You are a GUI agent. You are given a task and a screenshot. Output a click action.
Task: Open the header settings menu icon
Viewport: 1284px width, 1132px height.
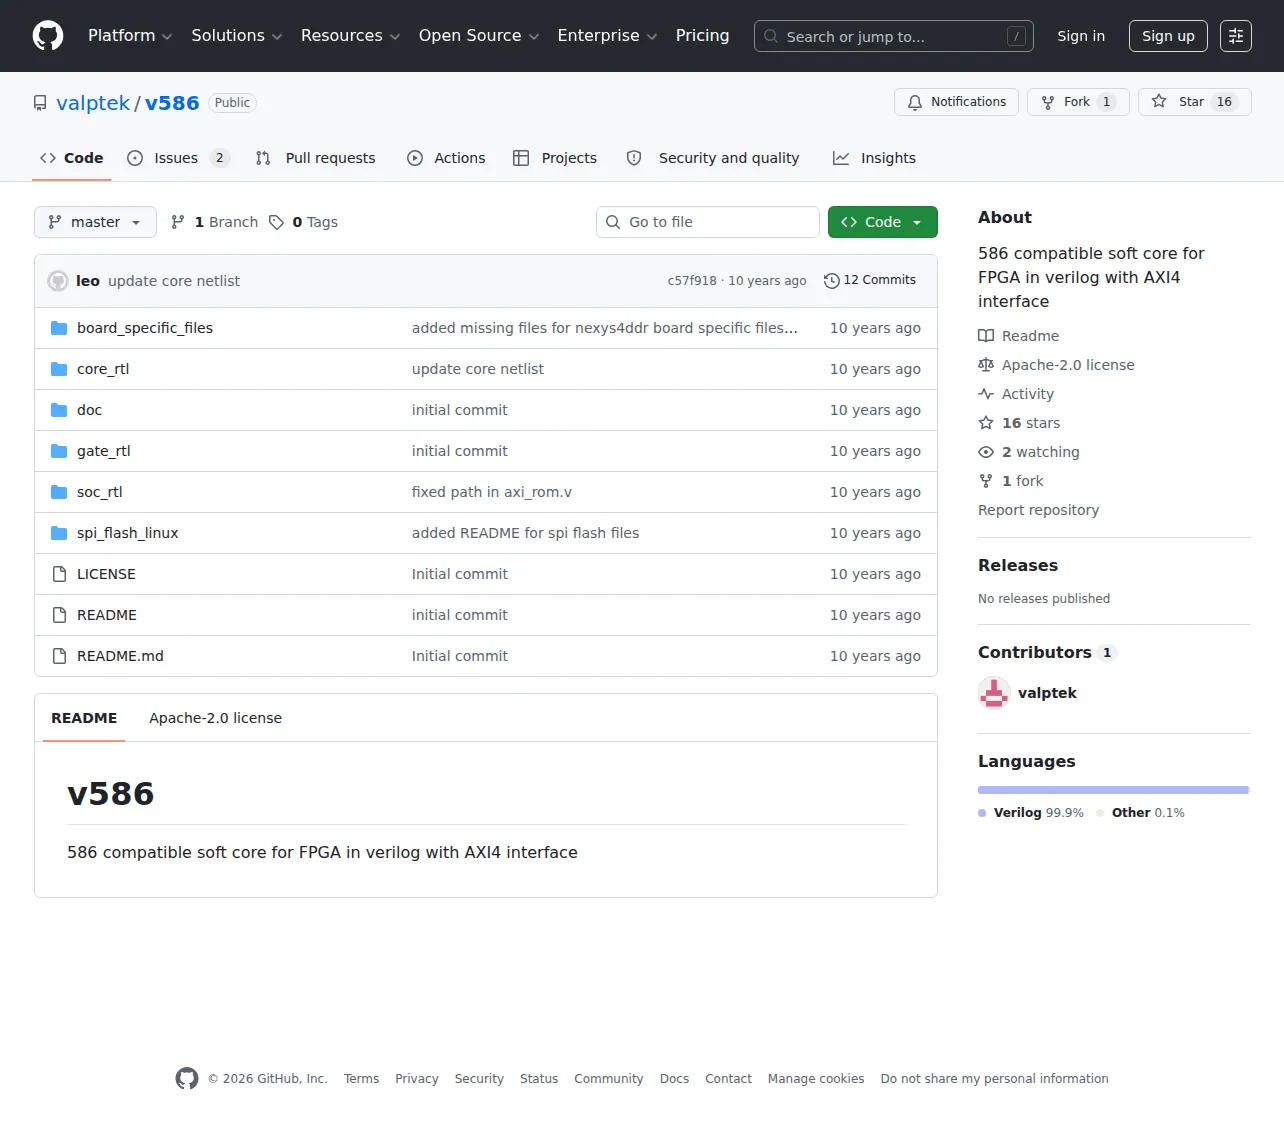coord(1236,36)
